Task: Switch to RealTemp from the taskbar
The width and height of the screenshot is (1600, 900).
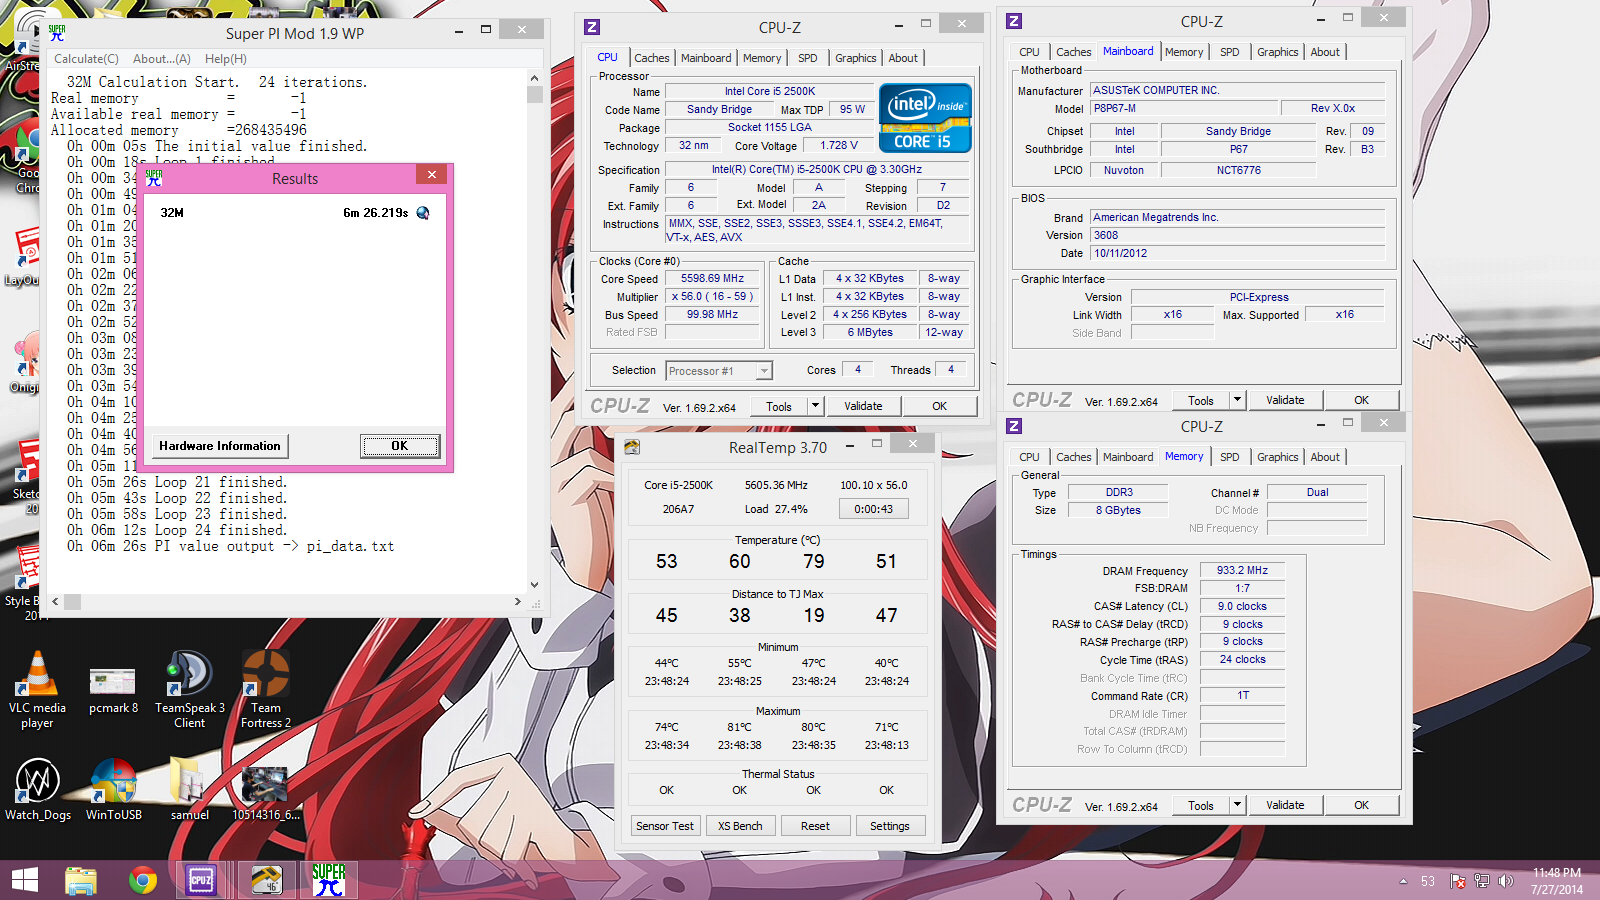Action: (266, 880)
